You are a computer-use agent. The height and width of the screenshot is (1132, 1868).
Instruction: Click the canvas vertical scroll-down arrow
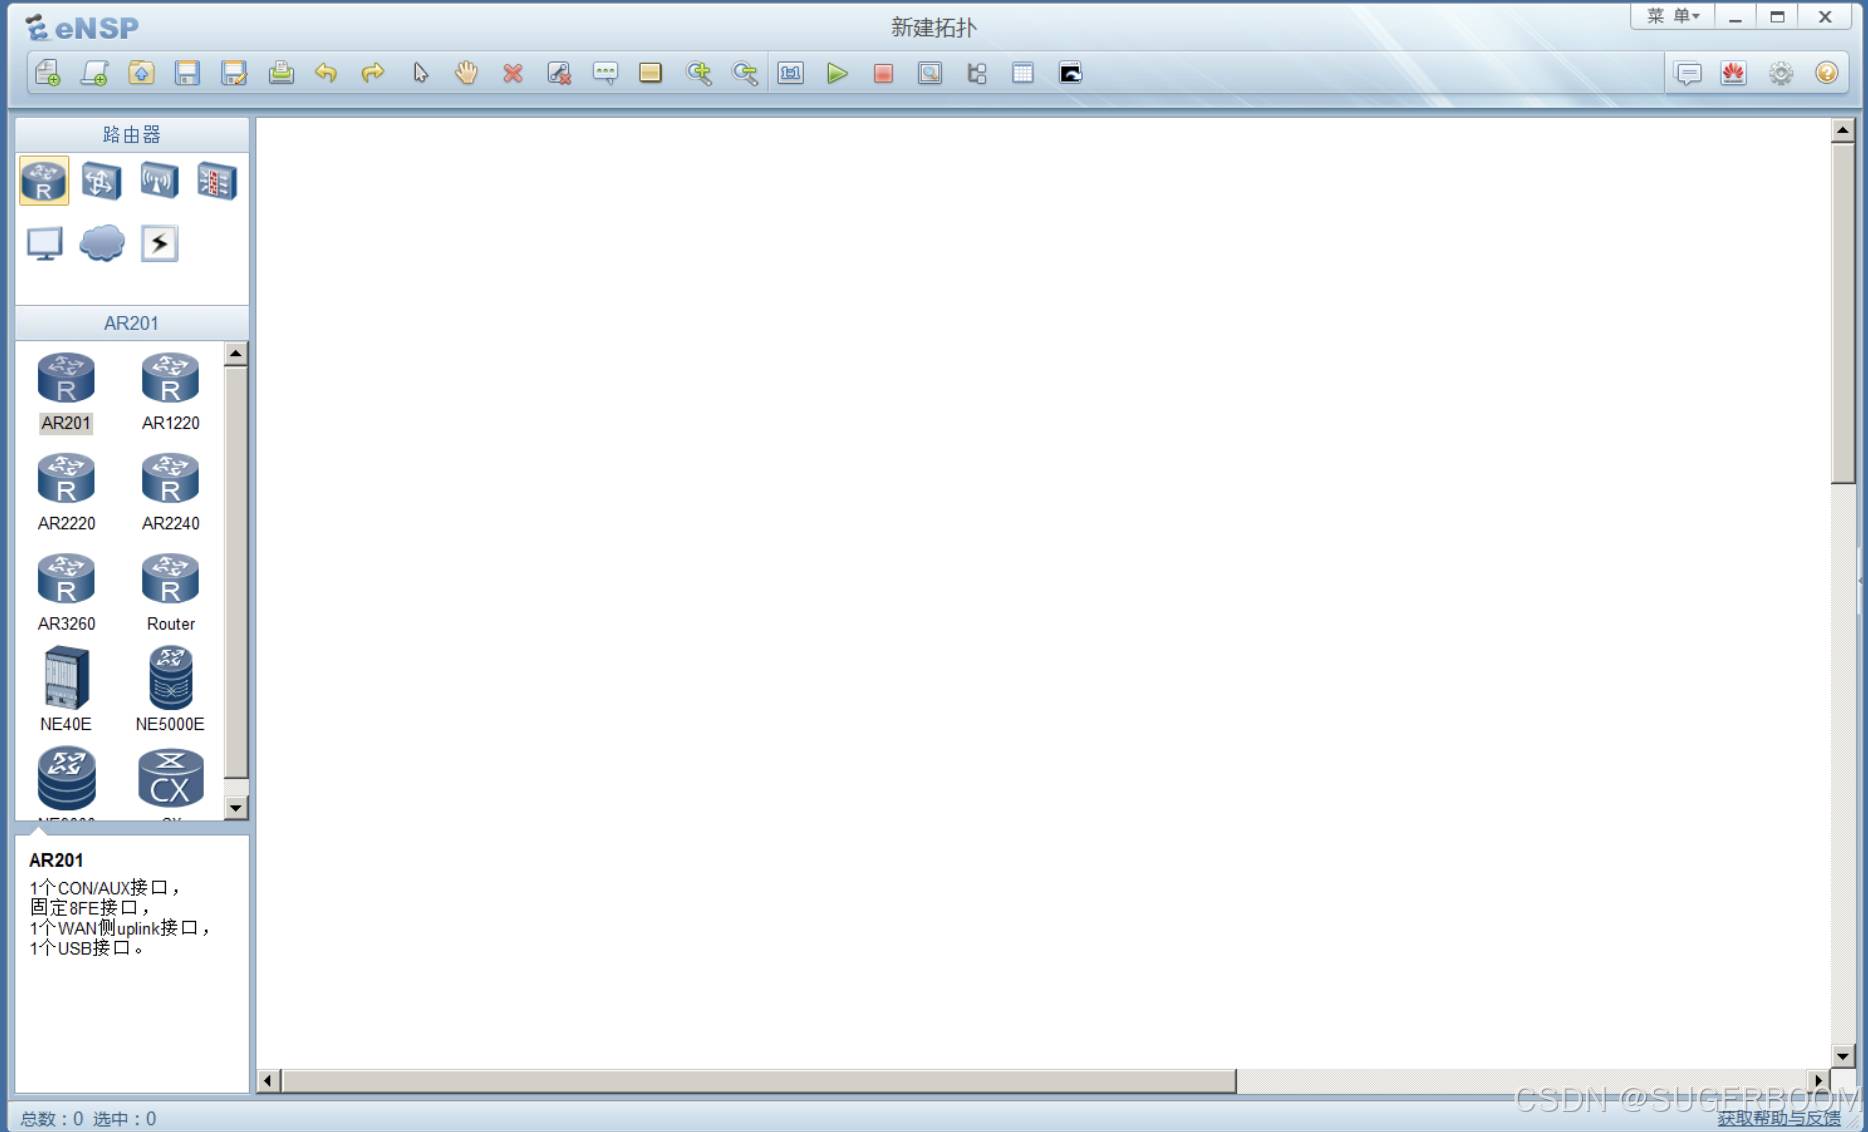point(1843,1056)
